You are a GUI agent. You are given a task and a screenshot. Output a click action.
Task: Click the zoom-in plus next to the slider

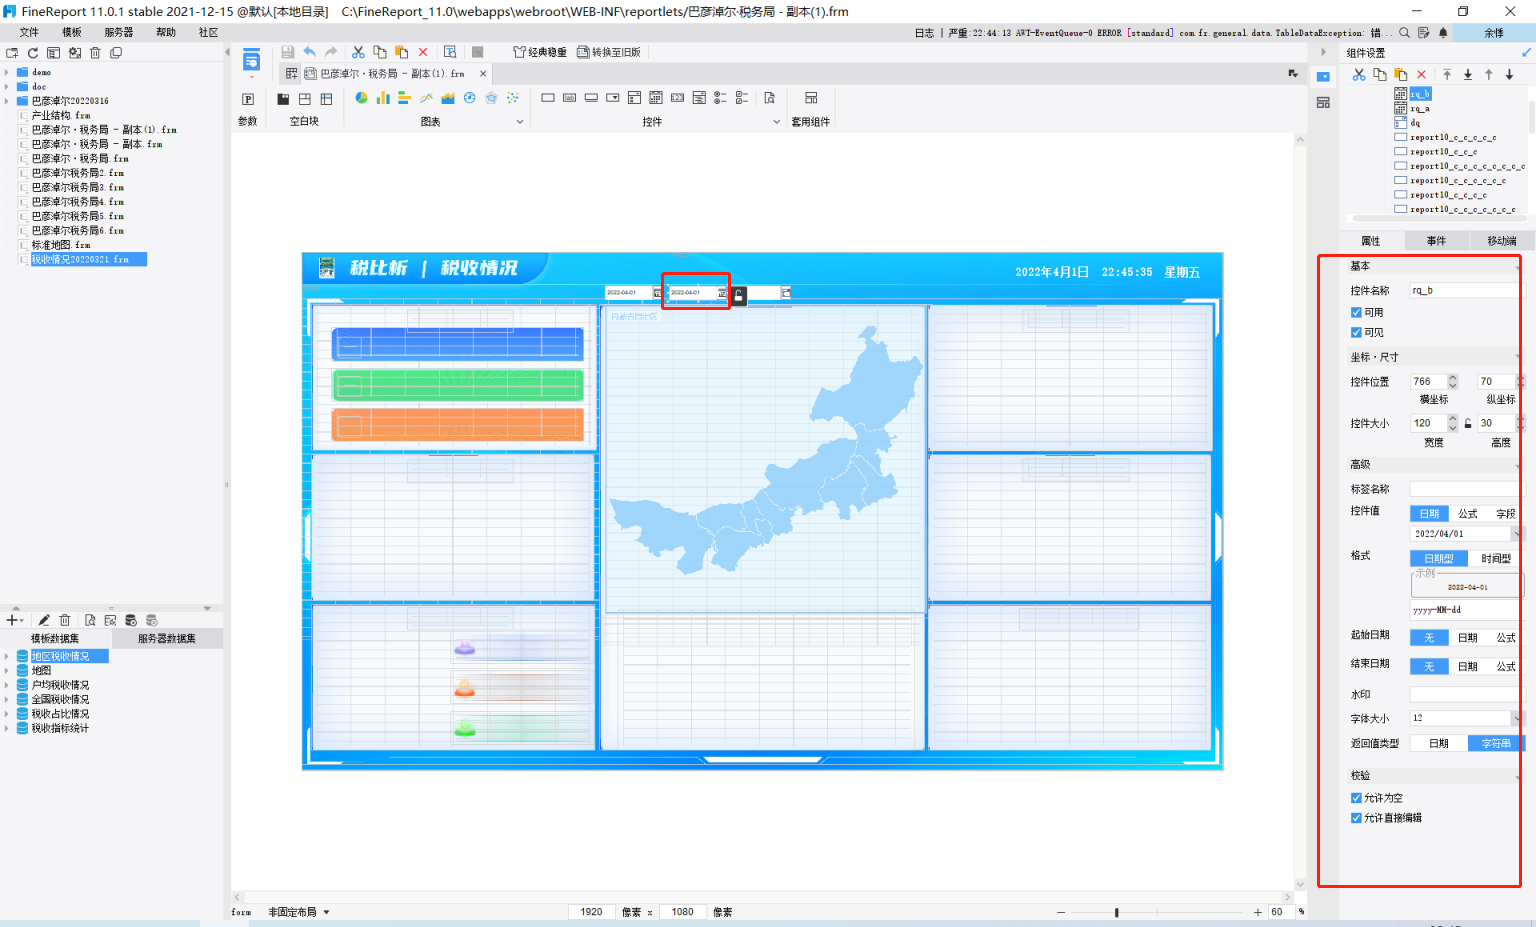1258,912
